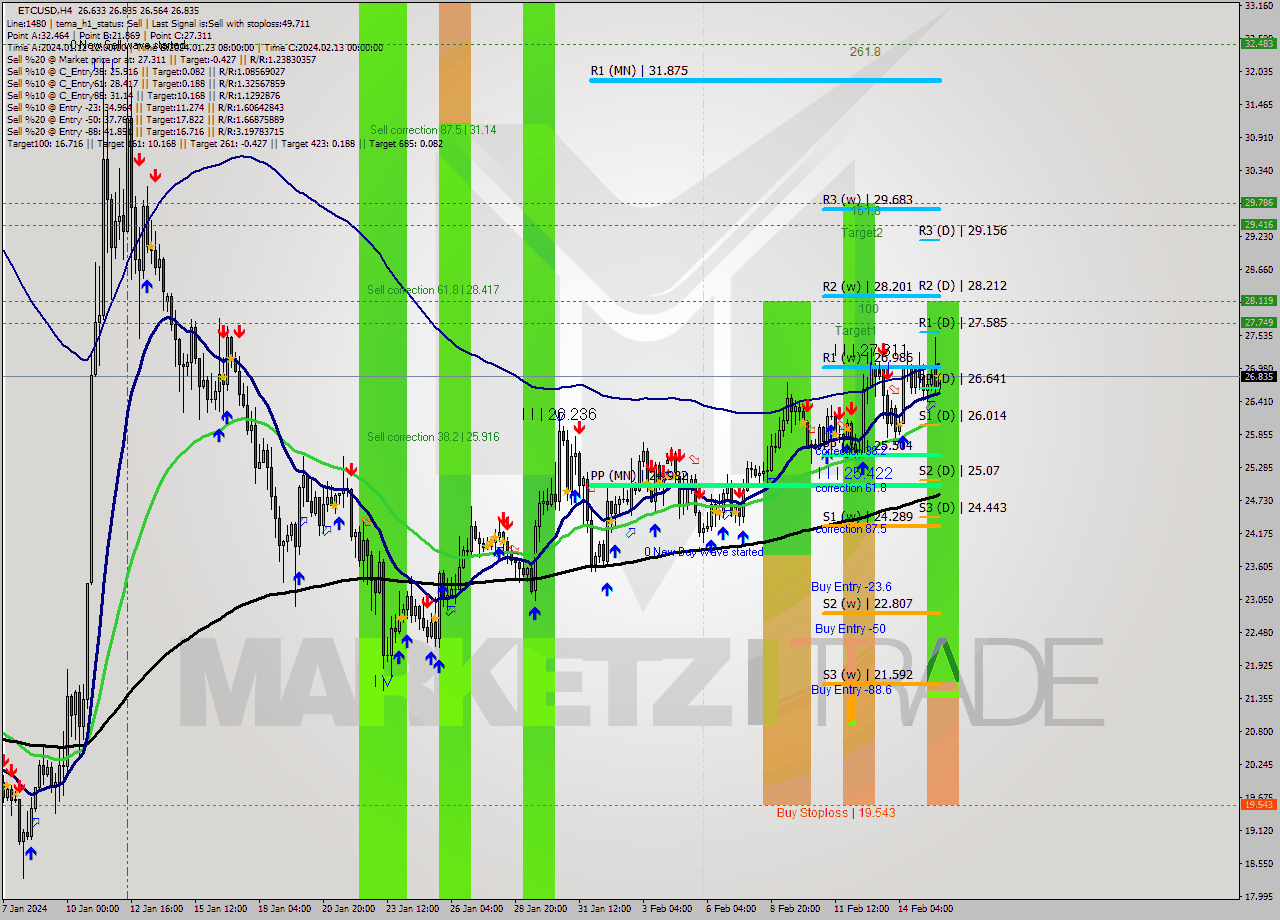This screenshot has height=920, width=1280.
Task: Select Sell correction 38.2 | 25.916 text
Action: [x=433, y=437]
